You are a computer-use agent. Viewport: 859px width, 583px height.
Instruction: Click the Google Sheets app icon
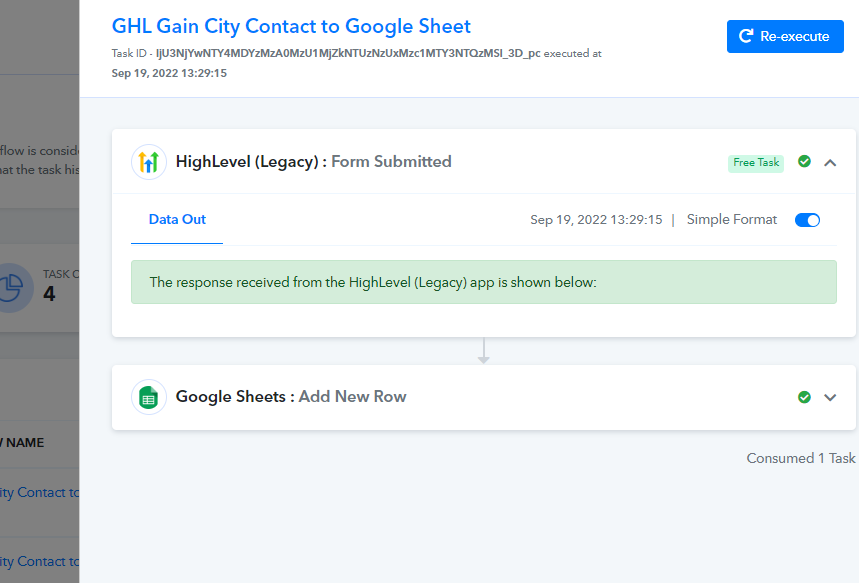click(149, 397)
